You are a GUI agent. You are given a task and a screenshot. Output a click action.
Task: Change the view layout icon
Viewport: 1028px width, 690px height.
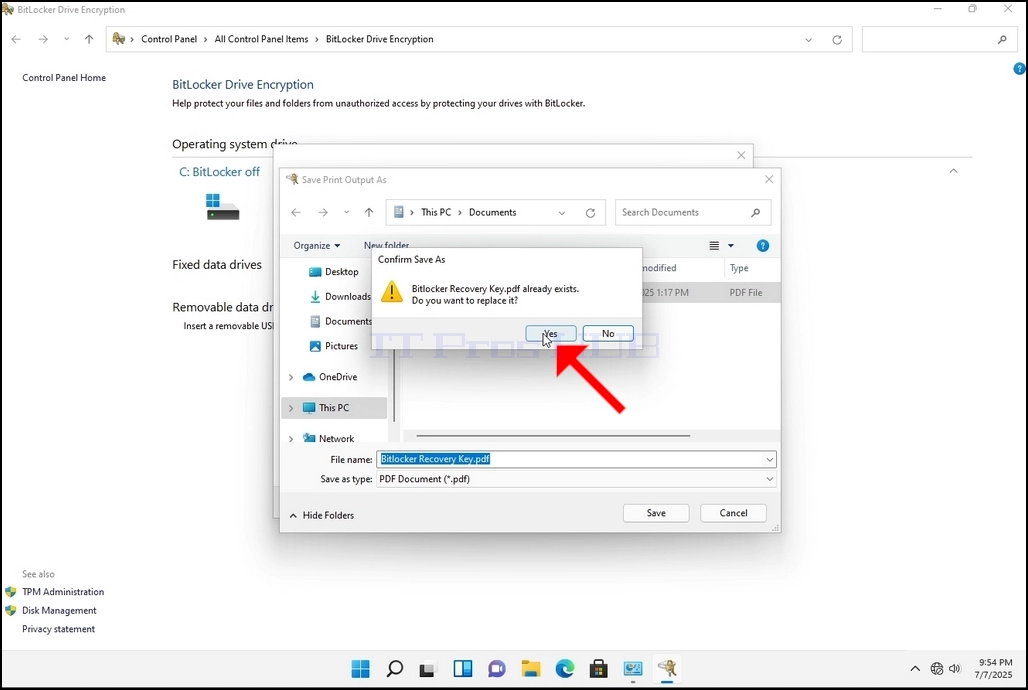[714, 246]
